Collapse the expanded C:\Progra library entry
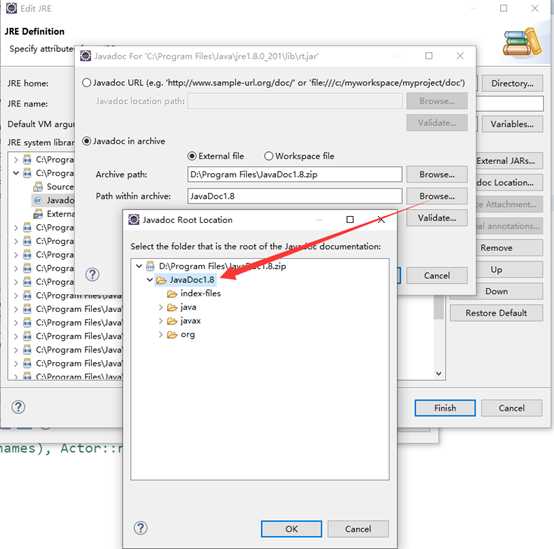The height and width of the screenshot is (549, 554). (x=16, y=173)
